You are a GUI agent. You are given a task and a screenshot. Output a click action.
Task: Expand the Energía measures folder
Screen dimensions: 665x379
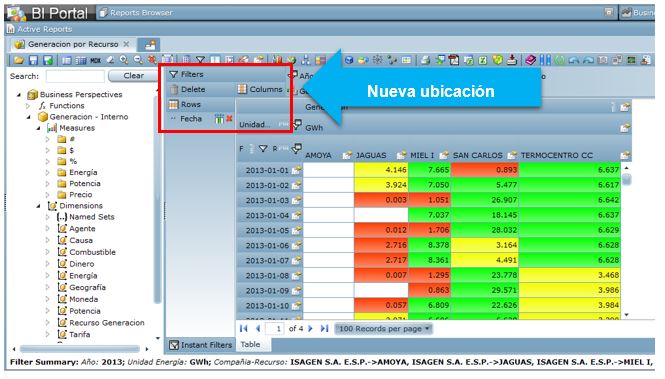click(x=48, y=173)
